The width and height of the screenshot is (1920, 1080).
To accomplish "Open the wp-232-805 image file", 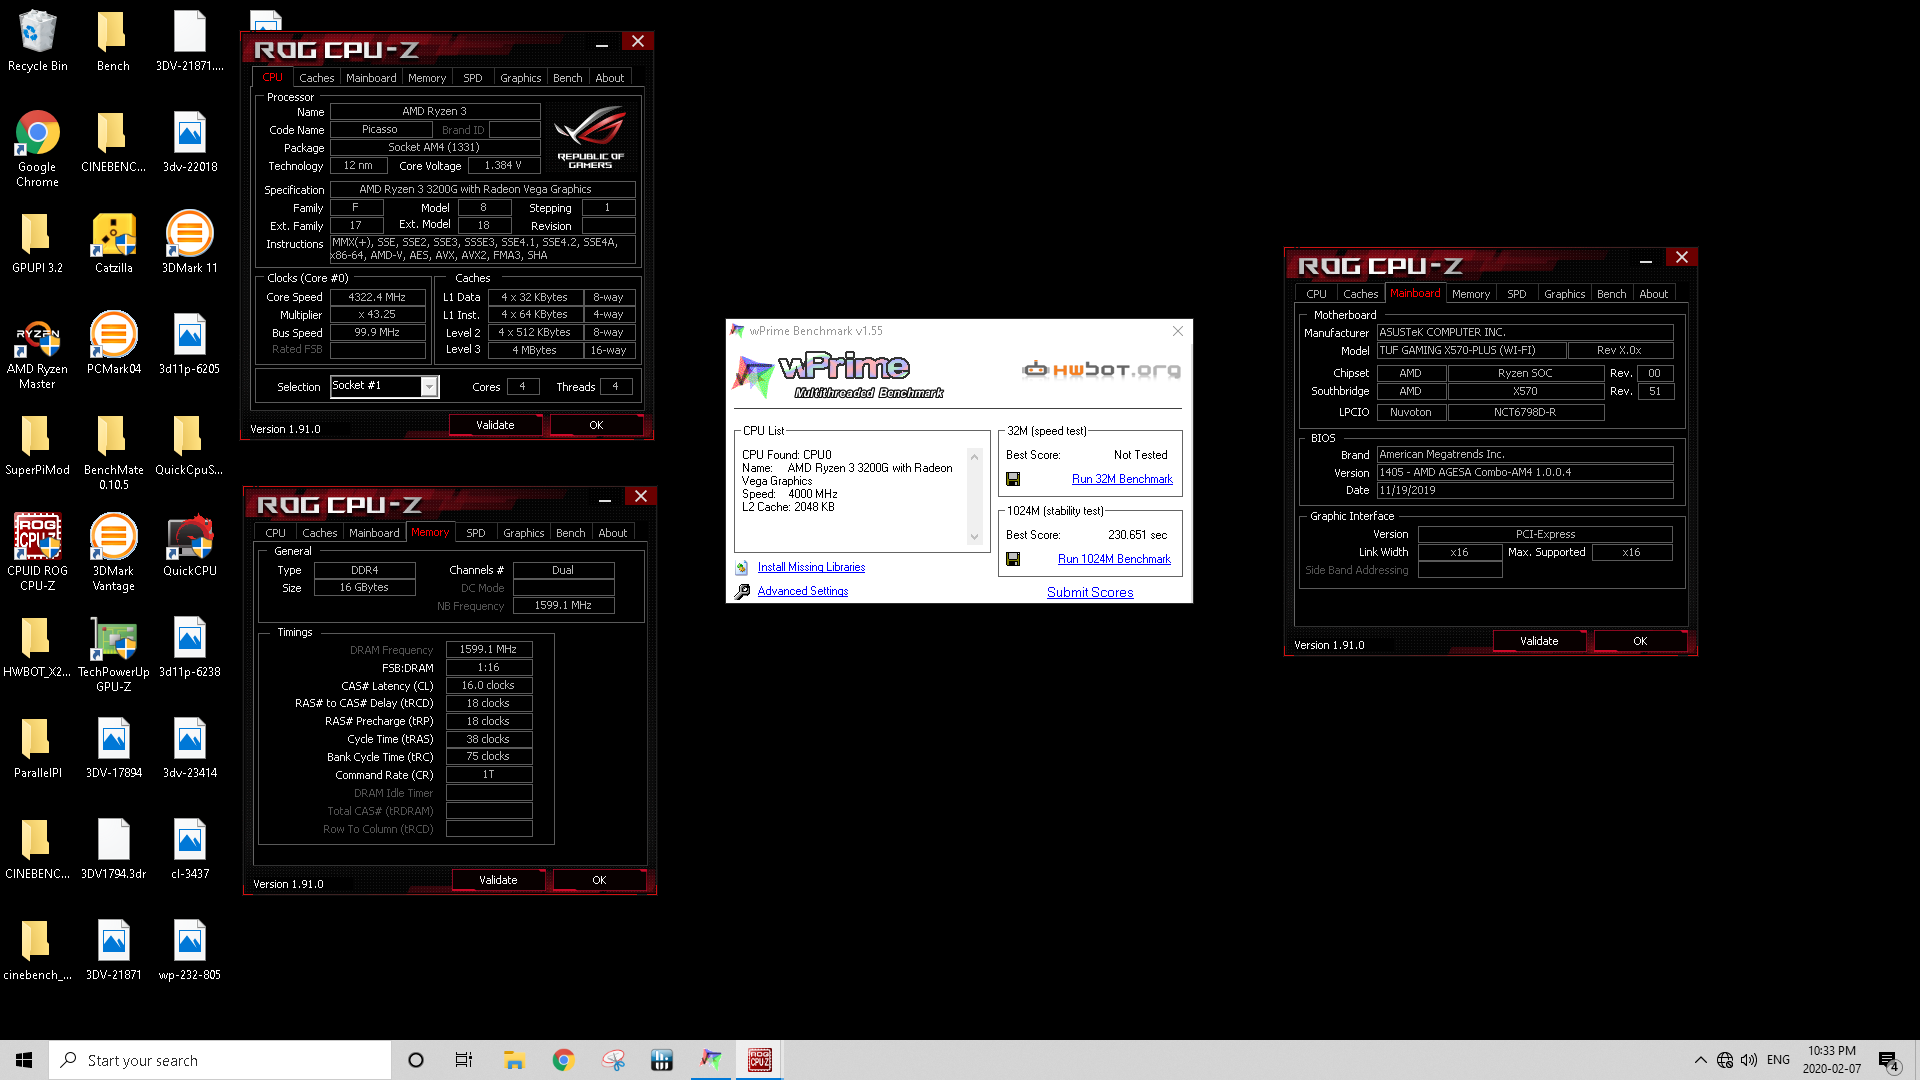I will [x=189, y=950].
